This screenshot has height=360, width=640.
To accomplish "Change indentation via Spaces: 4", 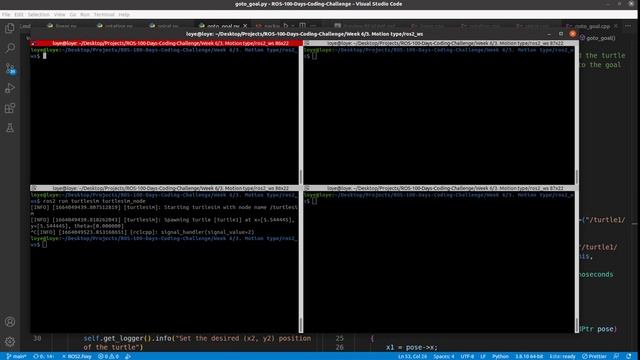I will (444, 356).
